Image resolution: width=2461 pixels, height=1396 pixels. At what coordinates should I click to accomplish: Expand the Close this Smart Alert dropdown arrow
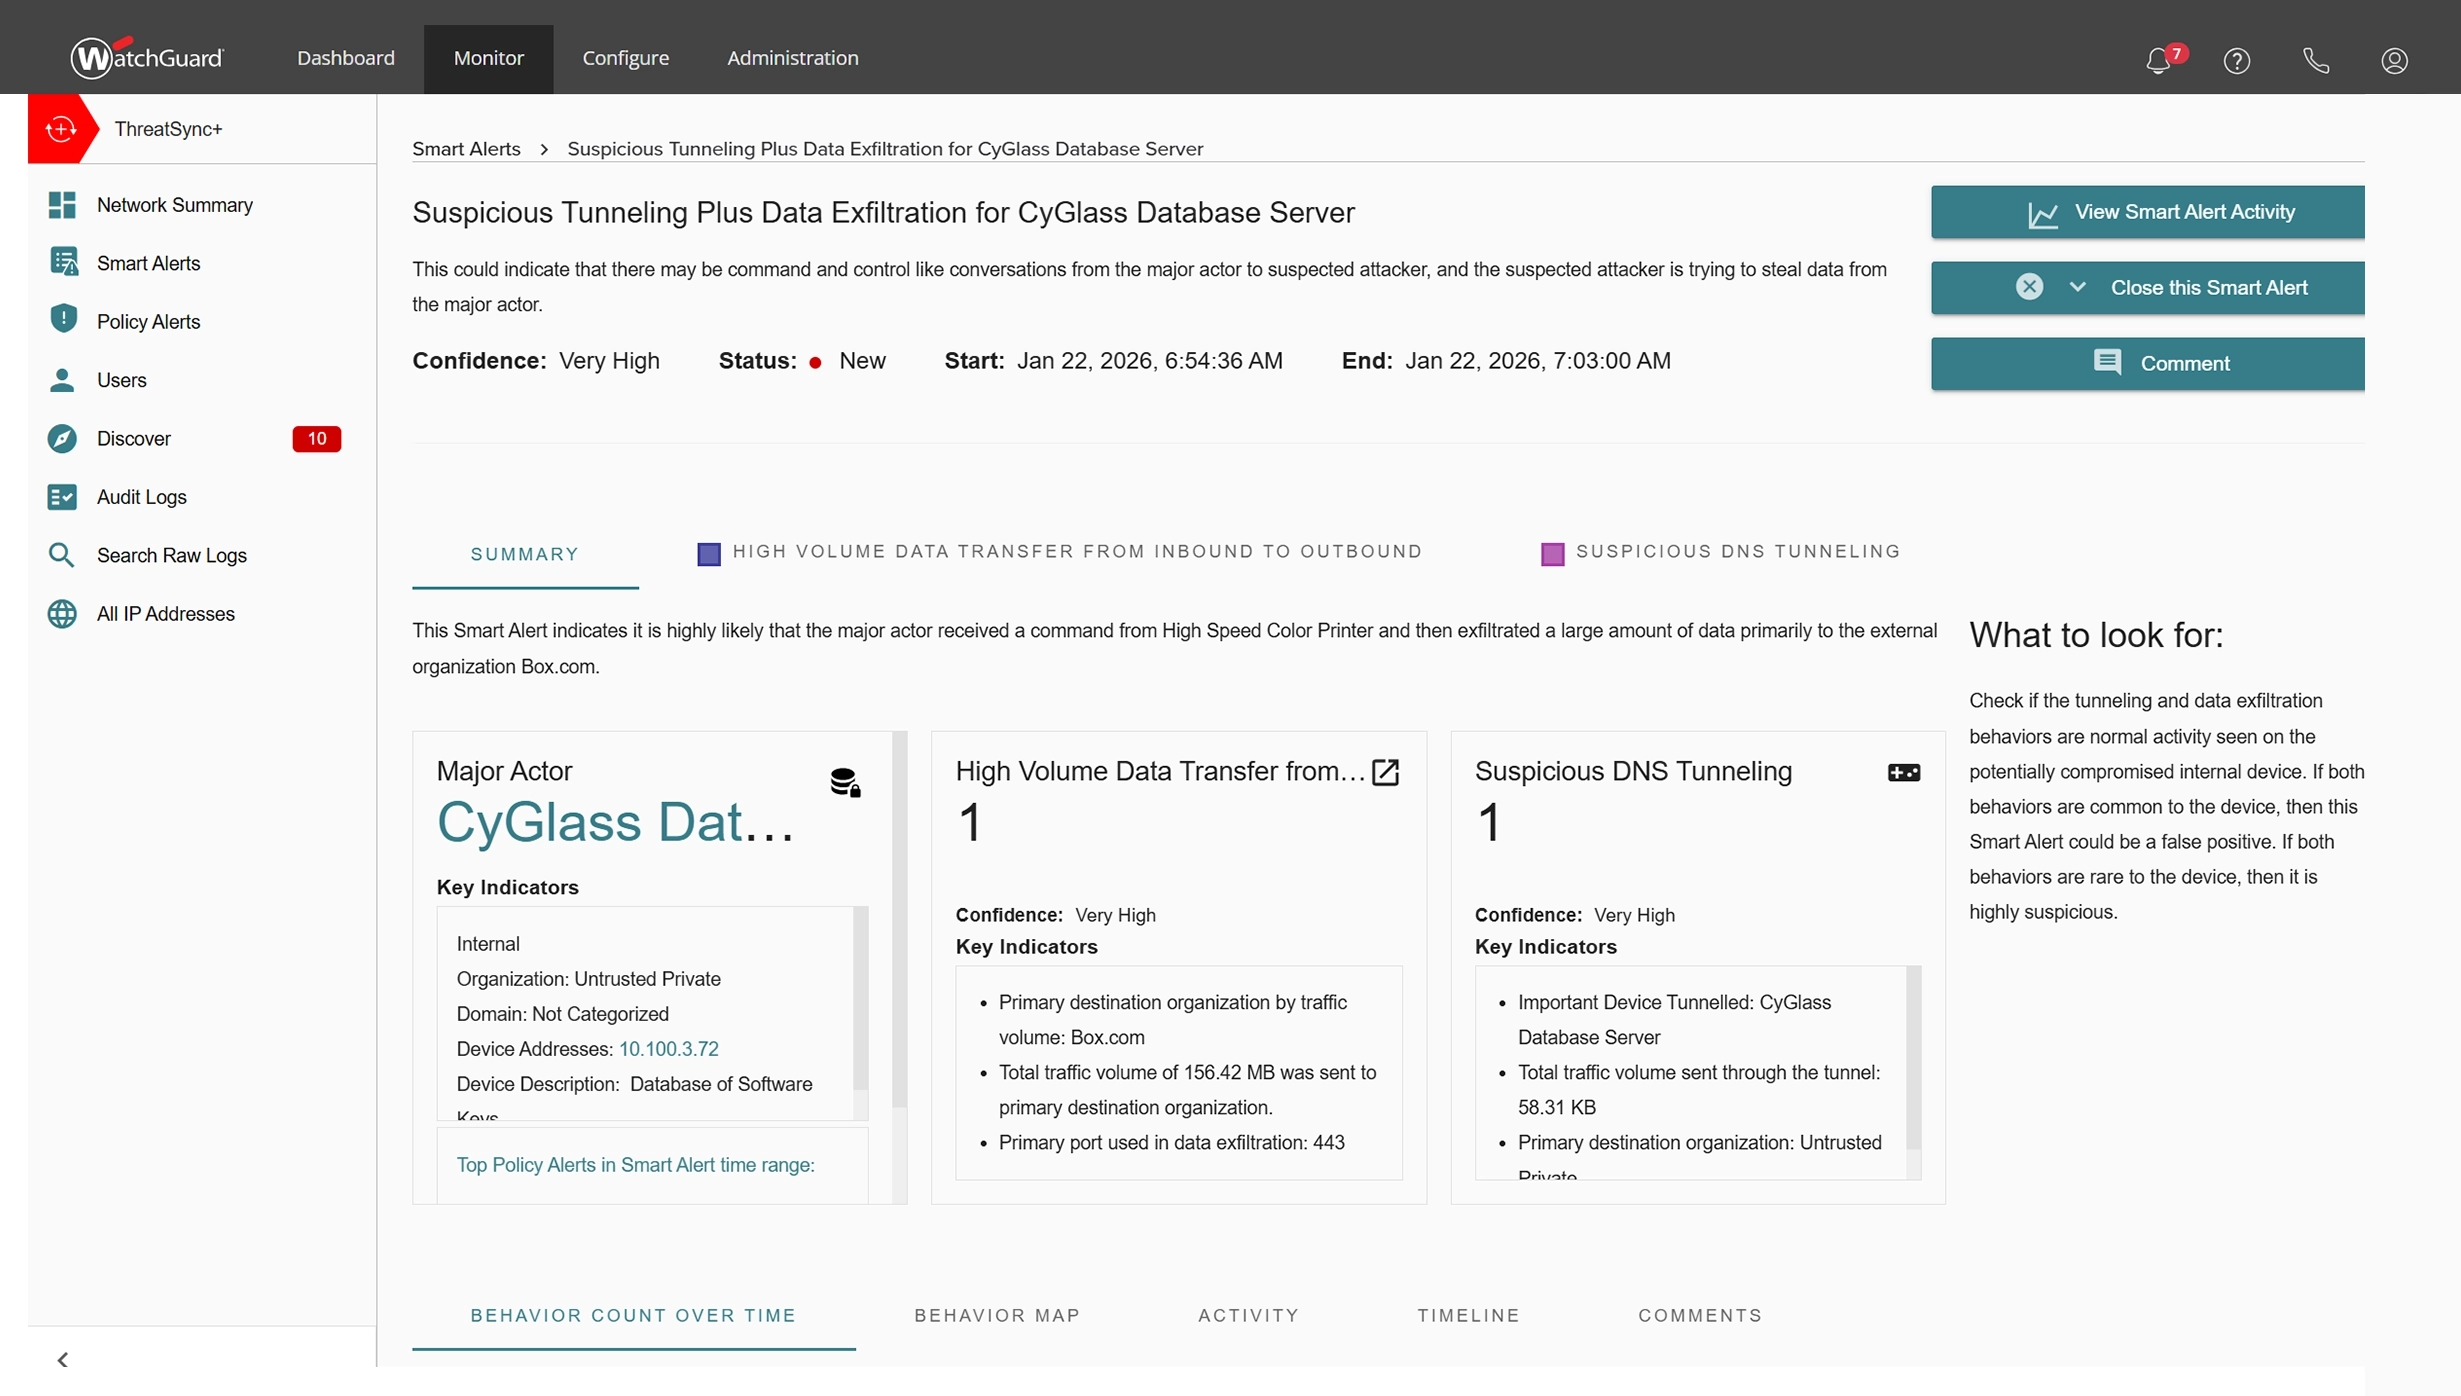[x=2077, y=288]
